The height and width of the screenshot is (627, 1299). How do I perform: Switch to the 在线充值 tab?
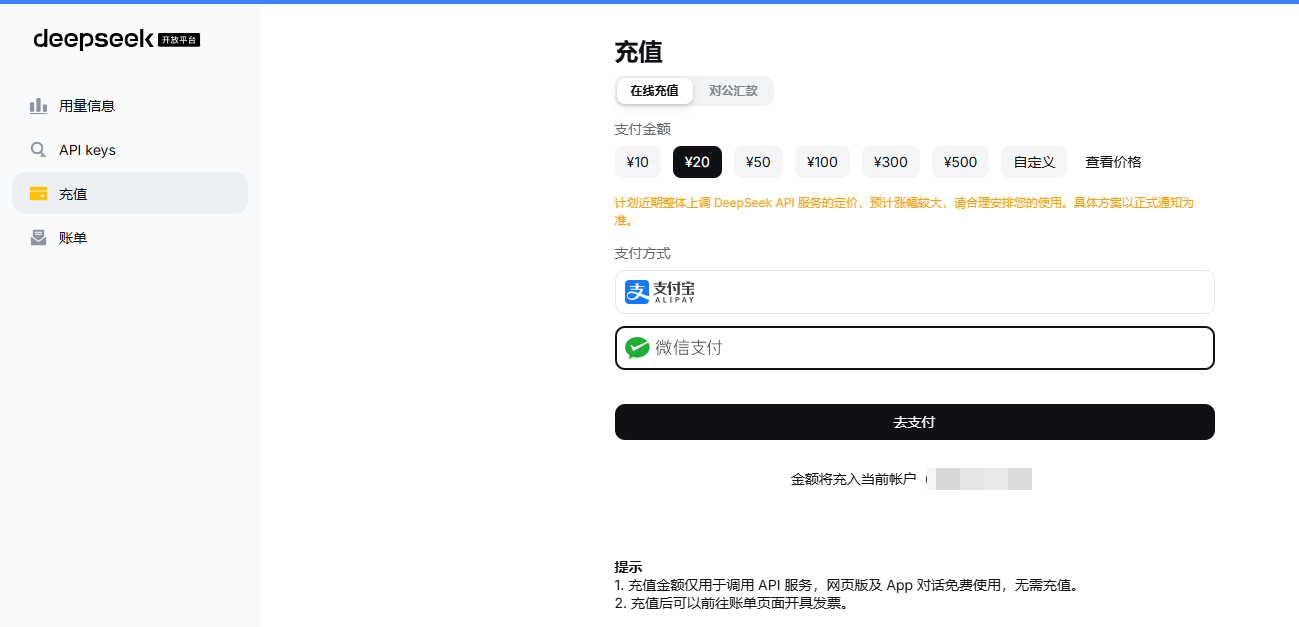click(x=655, y=91)
